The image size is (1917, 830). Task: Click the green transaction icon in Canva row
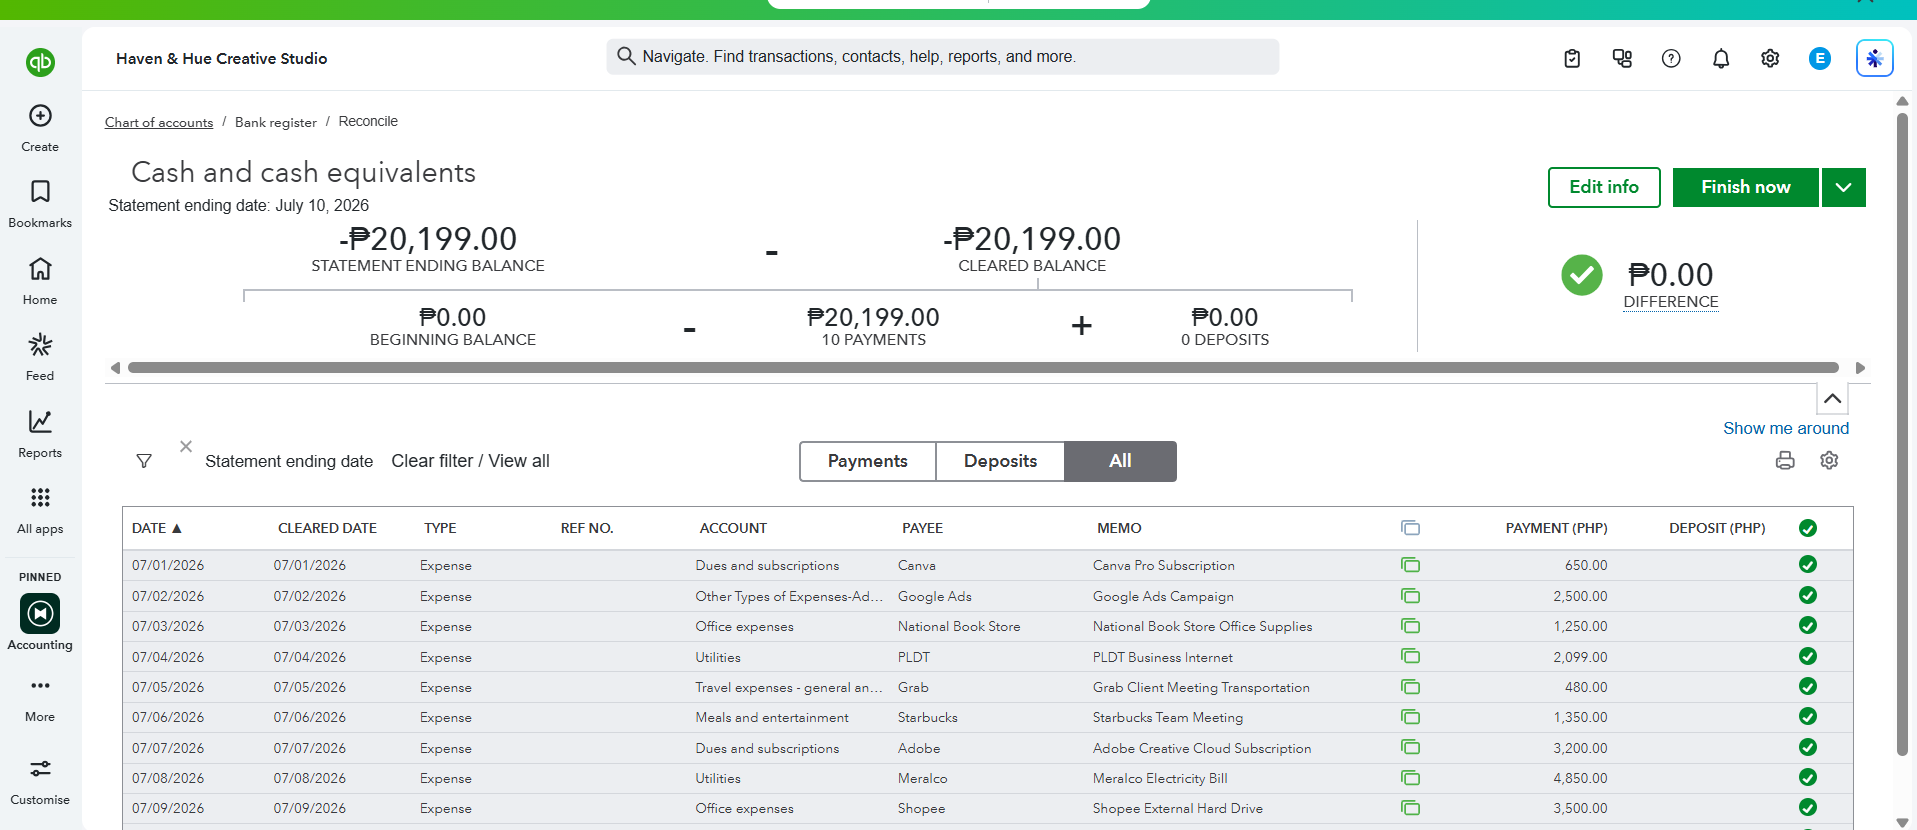pyautogui.click(x=1410, y=565)
